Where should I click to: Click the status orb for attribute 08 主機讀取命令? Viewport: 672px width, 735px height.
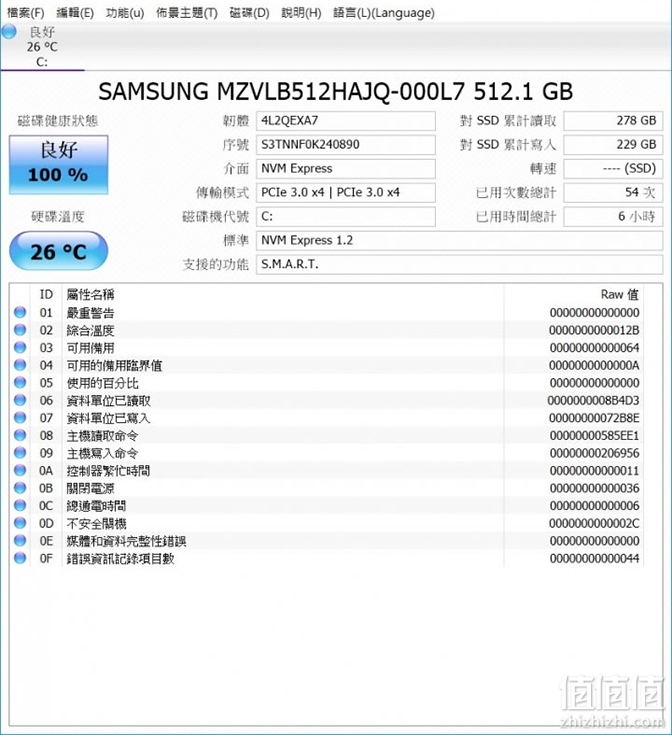pos(20,435)
